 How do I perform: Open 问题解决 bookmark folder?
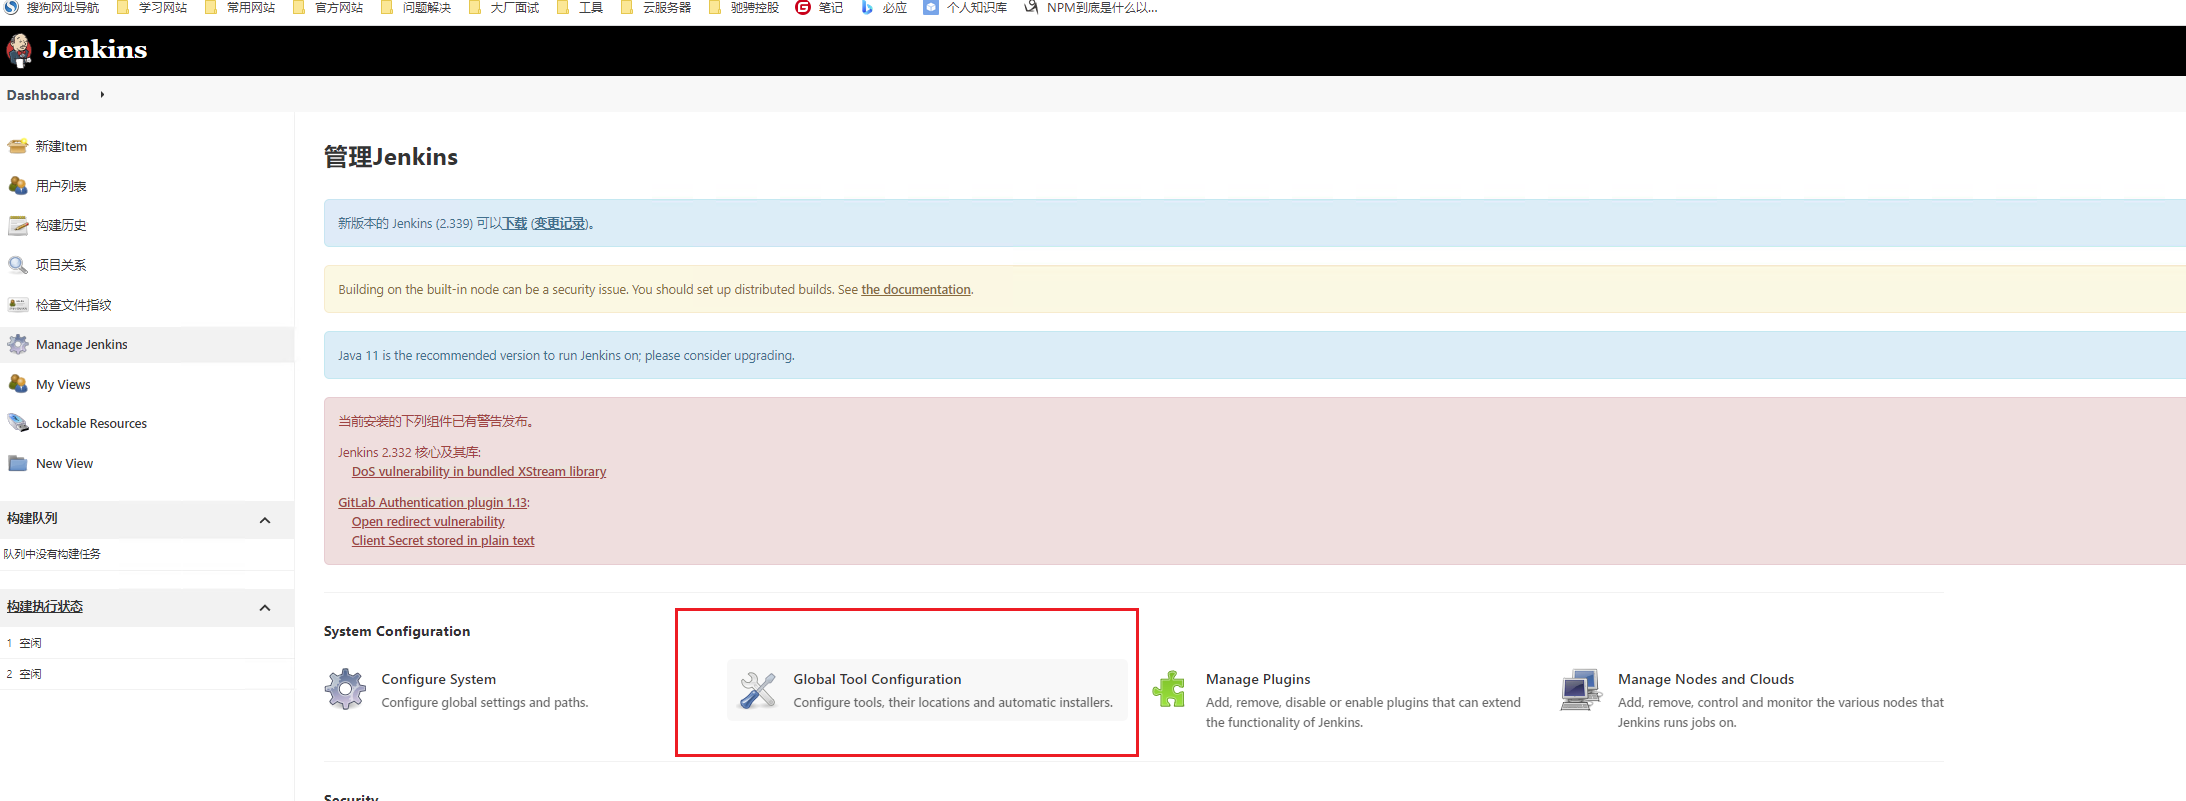coord(416,8)
